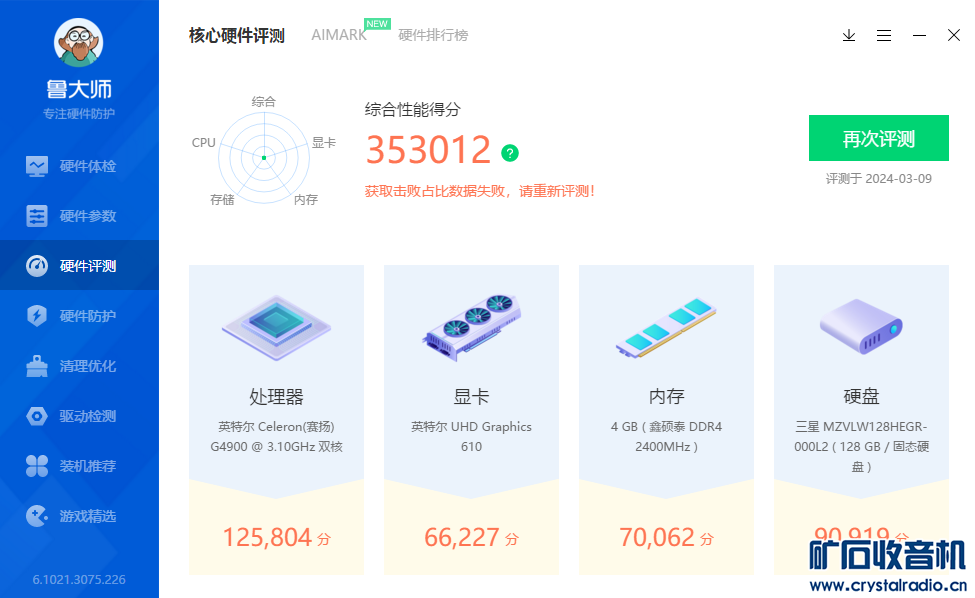Screen dimensions: 975x598
Task: Open 硬件参数 in the sidebar
Action: pyautogui.click(x=80, y=216)
